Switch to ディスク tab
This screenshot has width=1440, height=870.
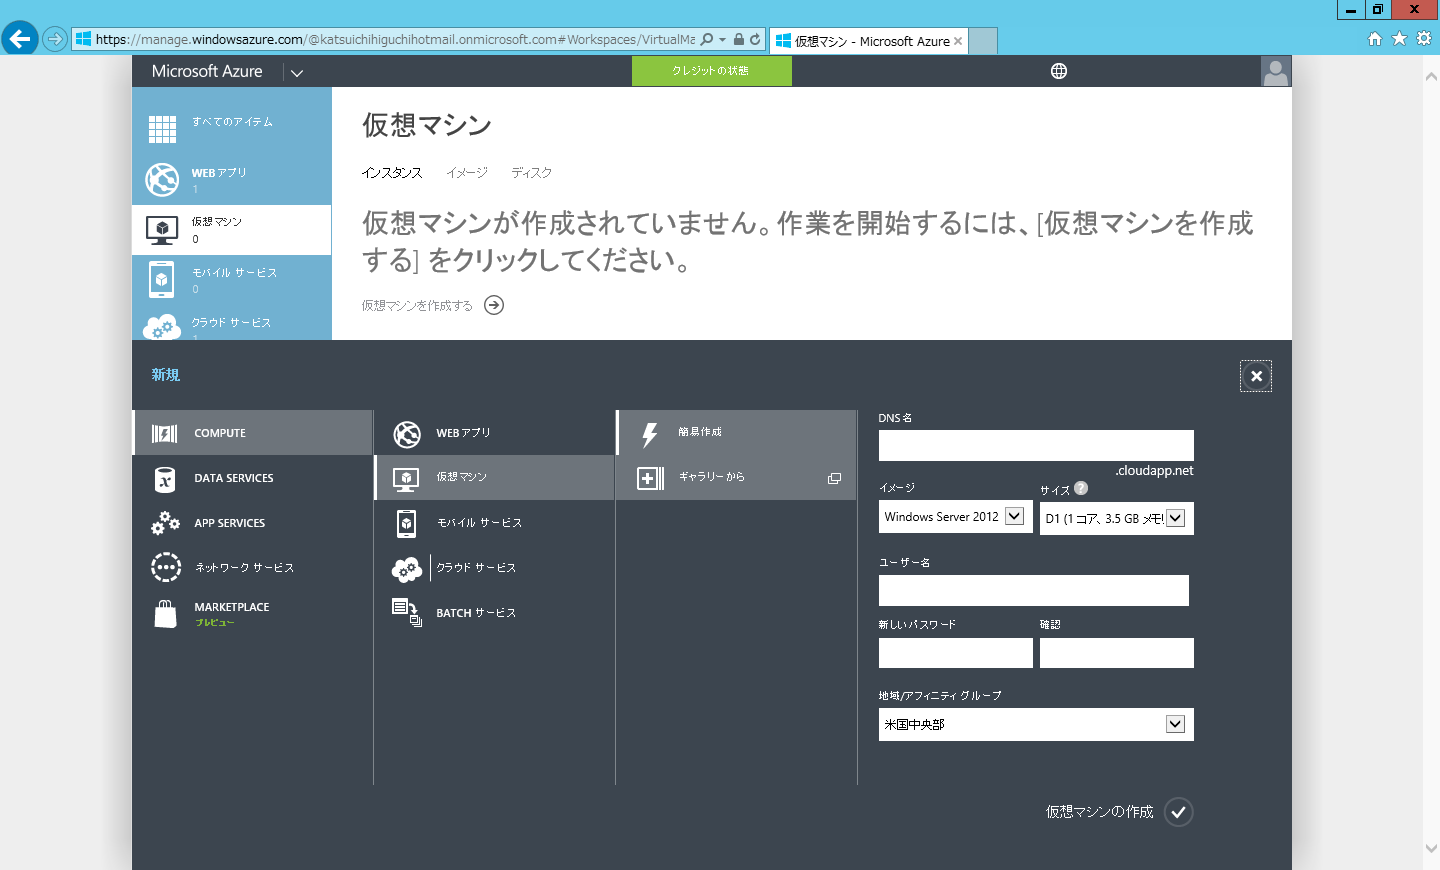531,173
